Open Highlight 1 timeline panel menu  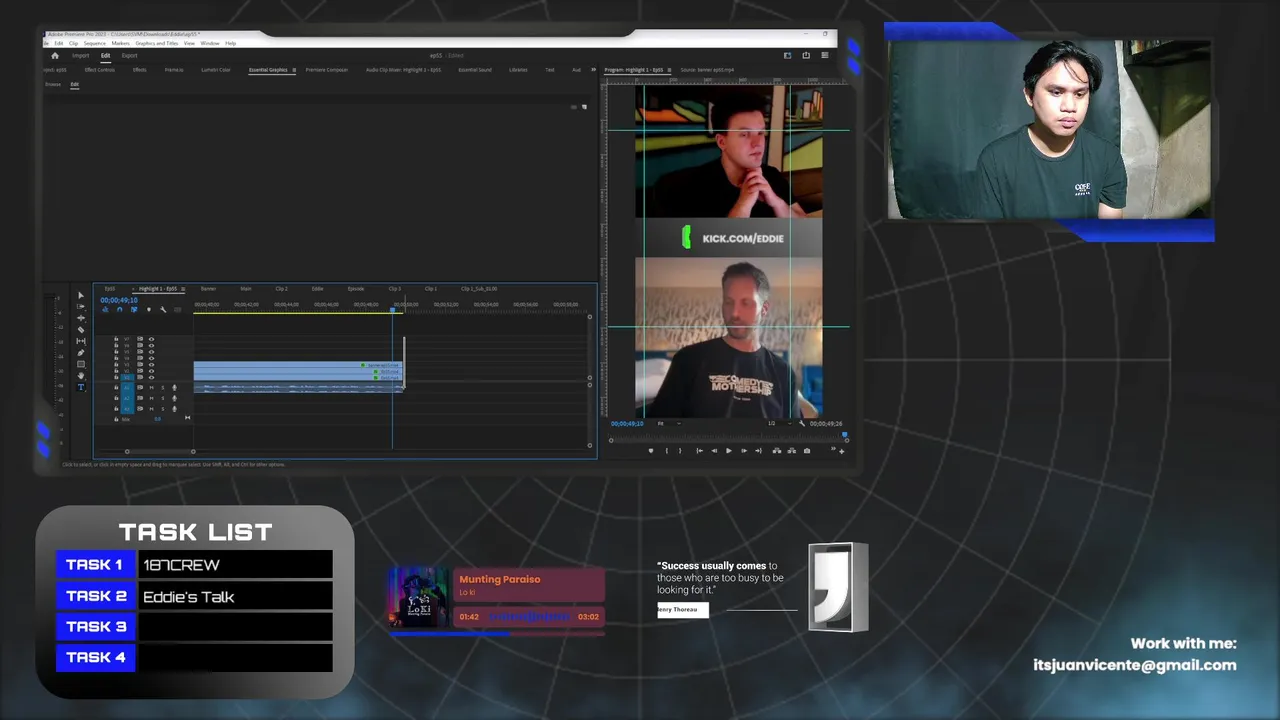click(x=182, y=289)
